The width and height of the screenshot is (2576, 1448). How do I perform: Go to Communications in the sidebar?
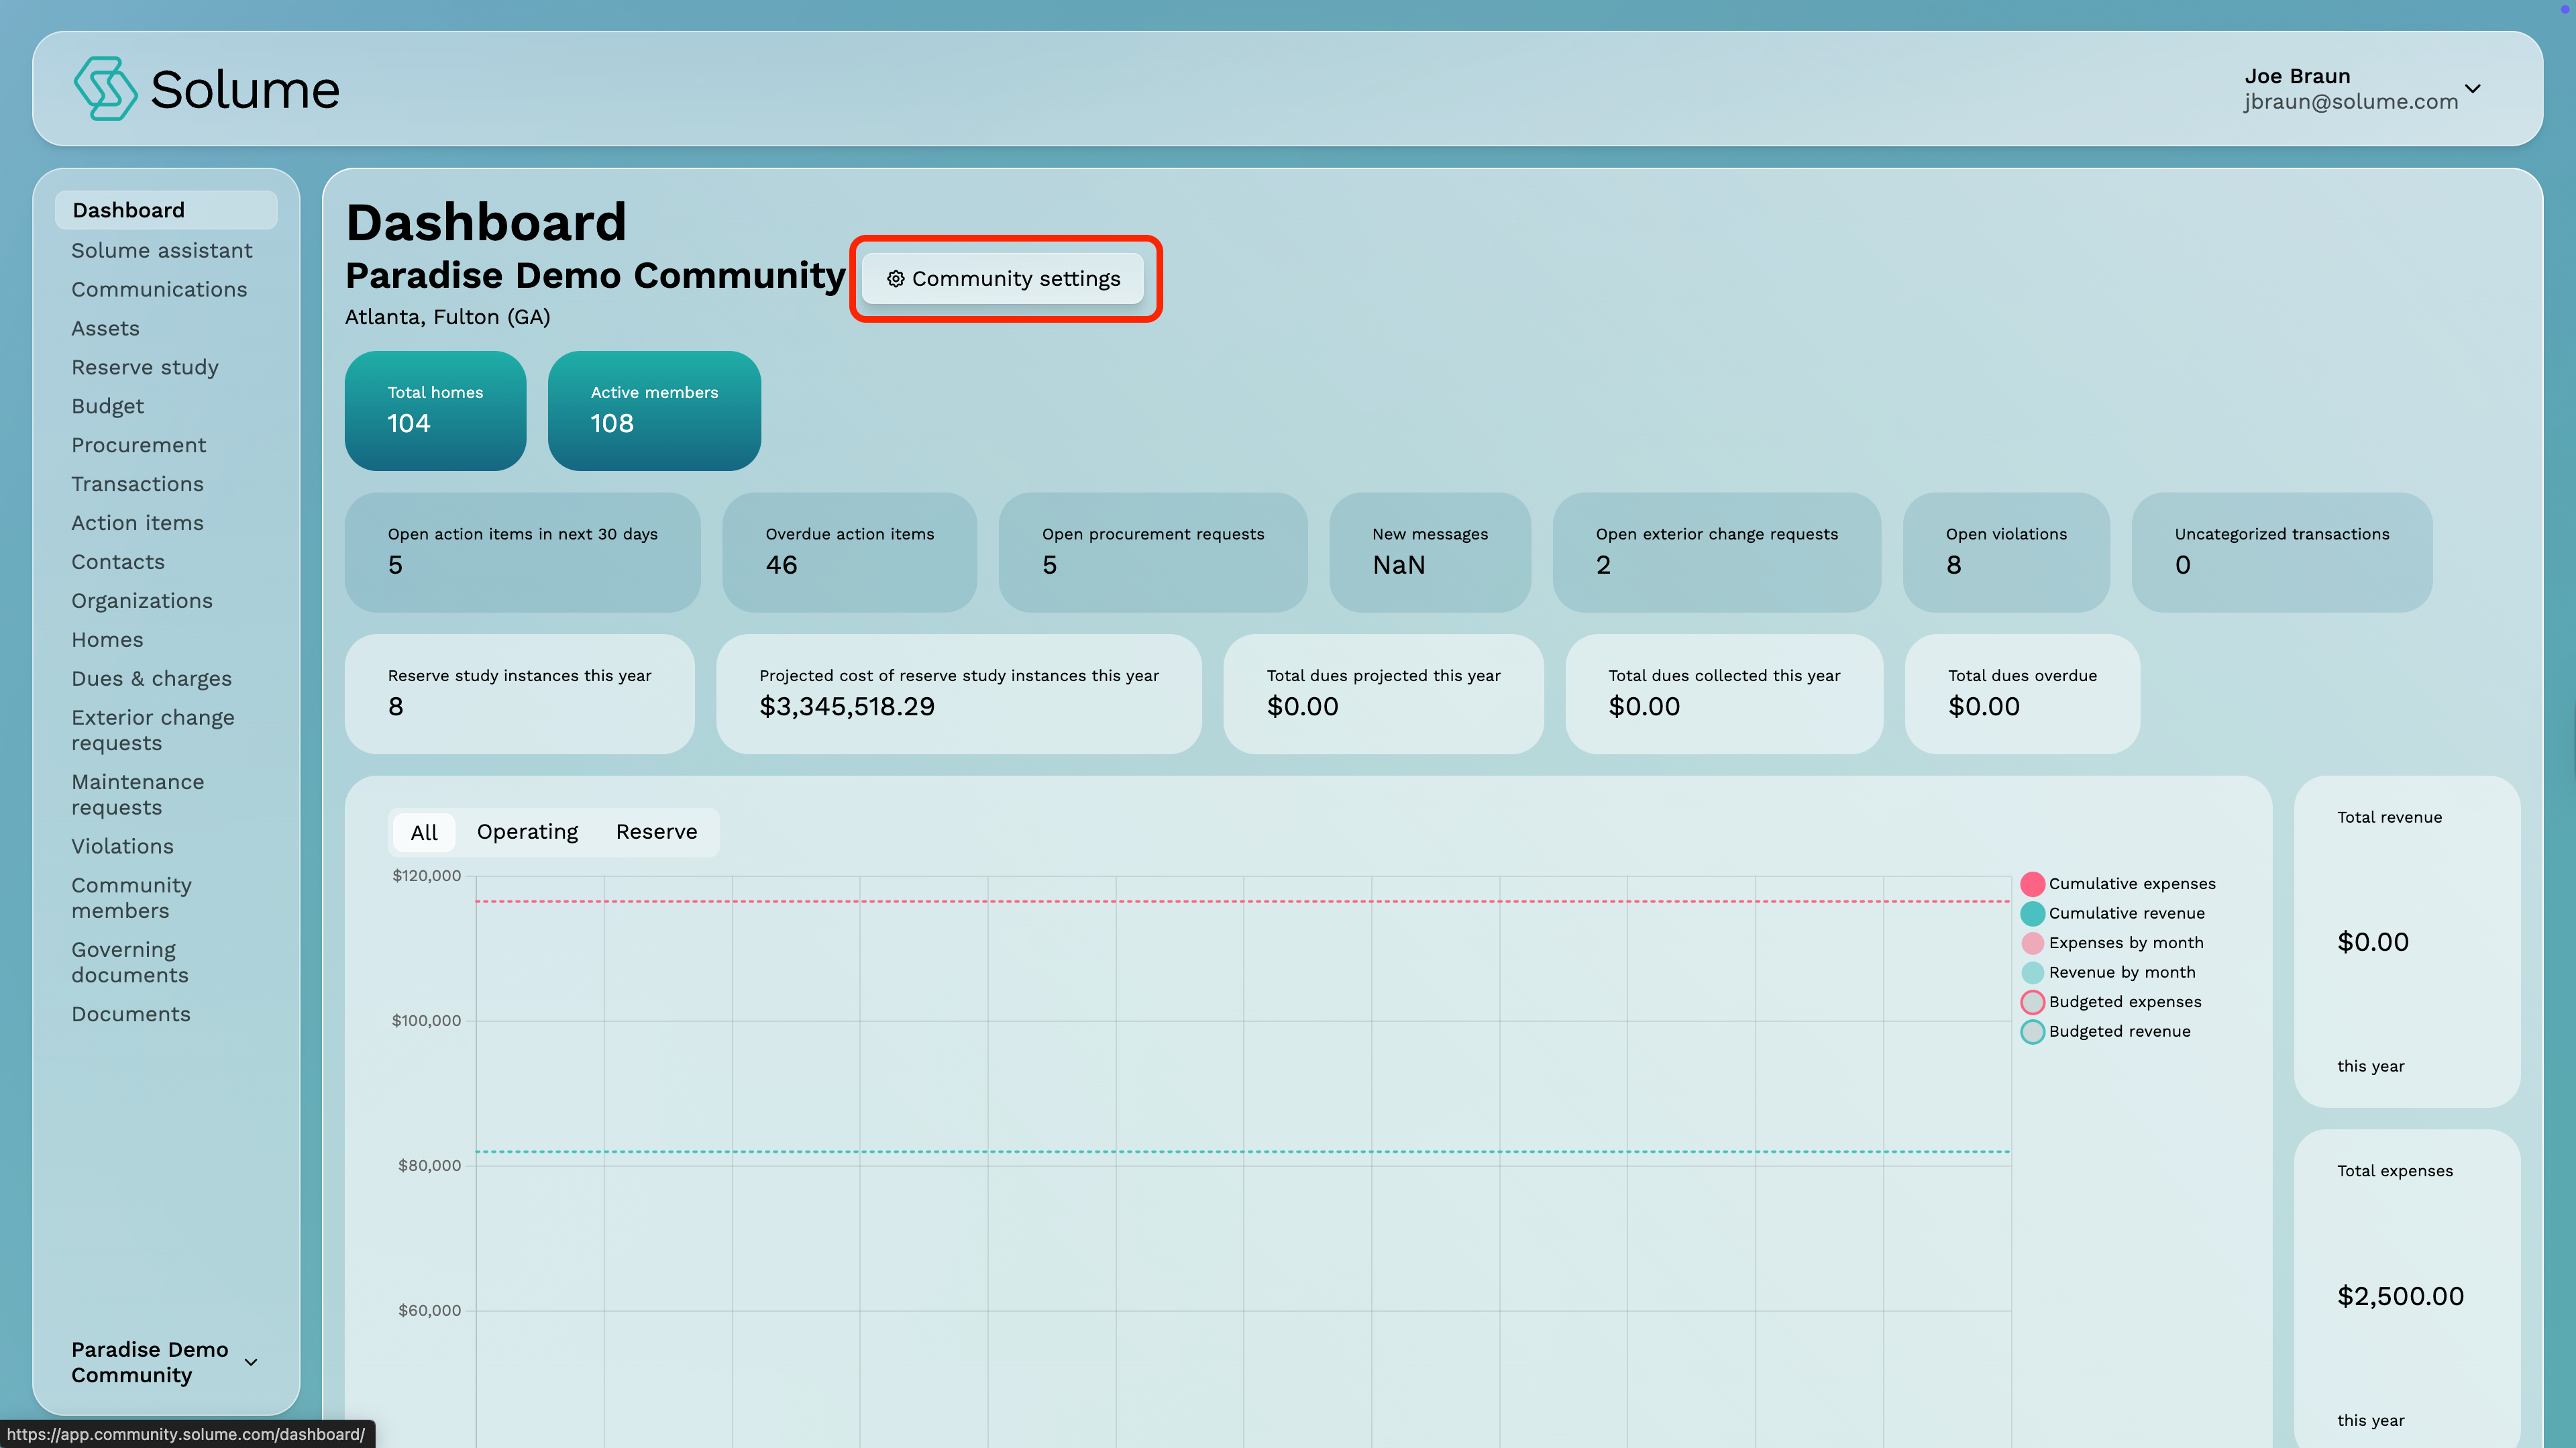click(159, 289)
